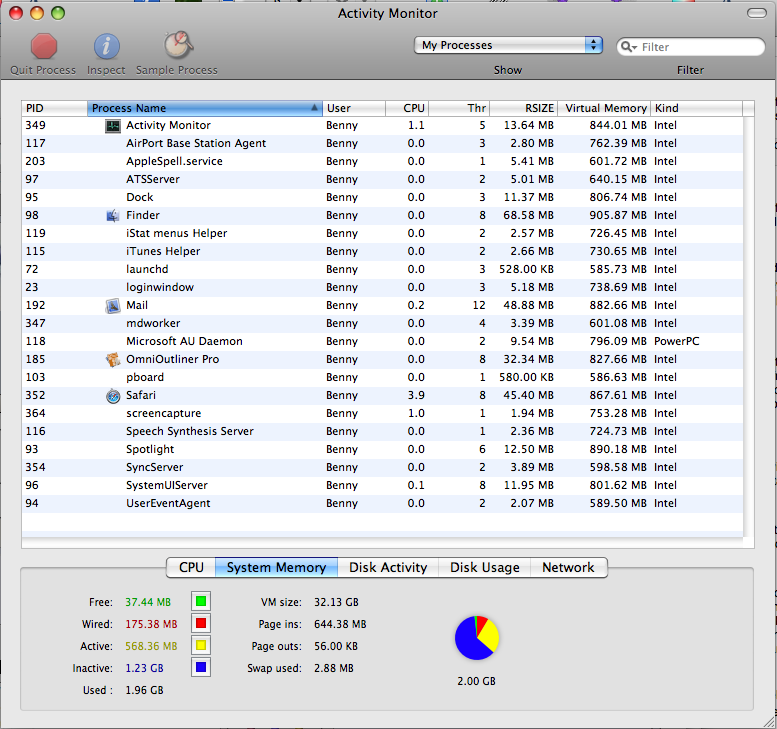Viewport: 777px width, 729px height.
Task: Click the VM size 32.13 GB value
Action: tap(336, 602)
